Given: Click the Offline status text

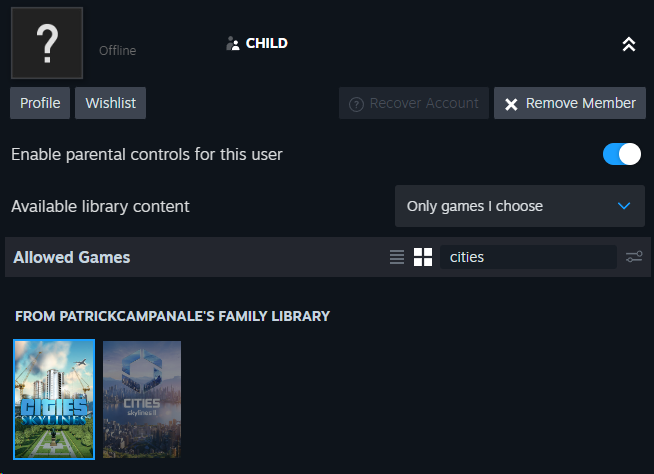Looking at the screenshot, I should tap(117, 51).
